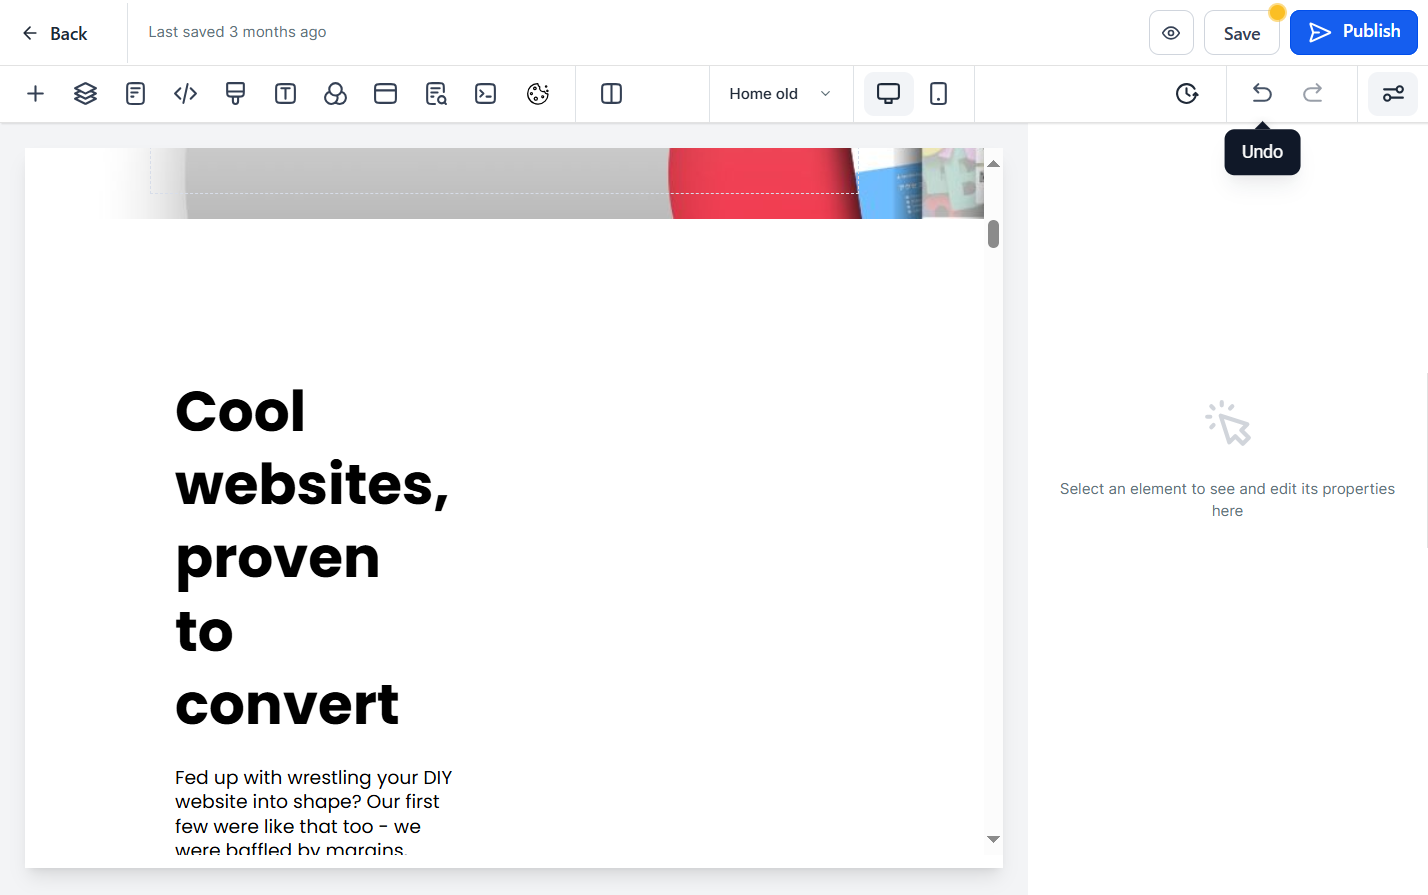The width and height of the screenshot is (1428, 895).
Task: Click the Publish button
Action: [x=1353, y=32]
